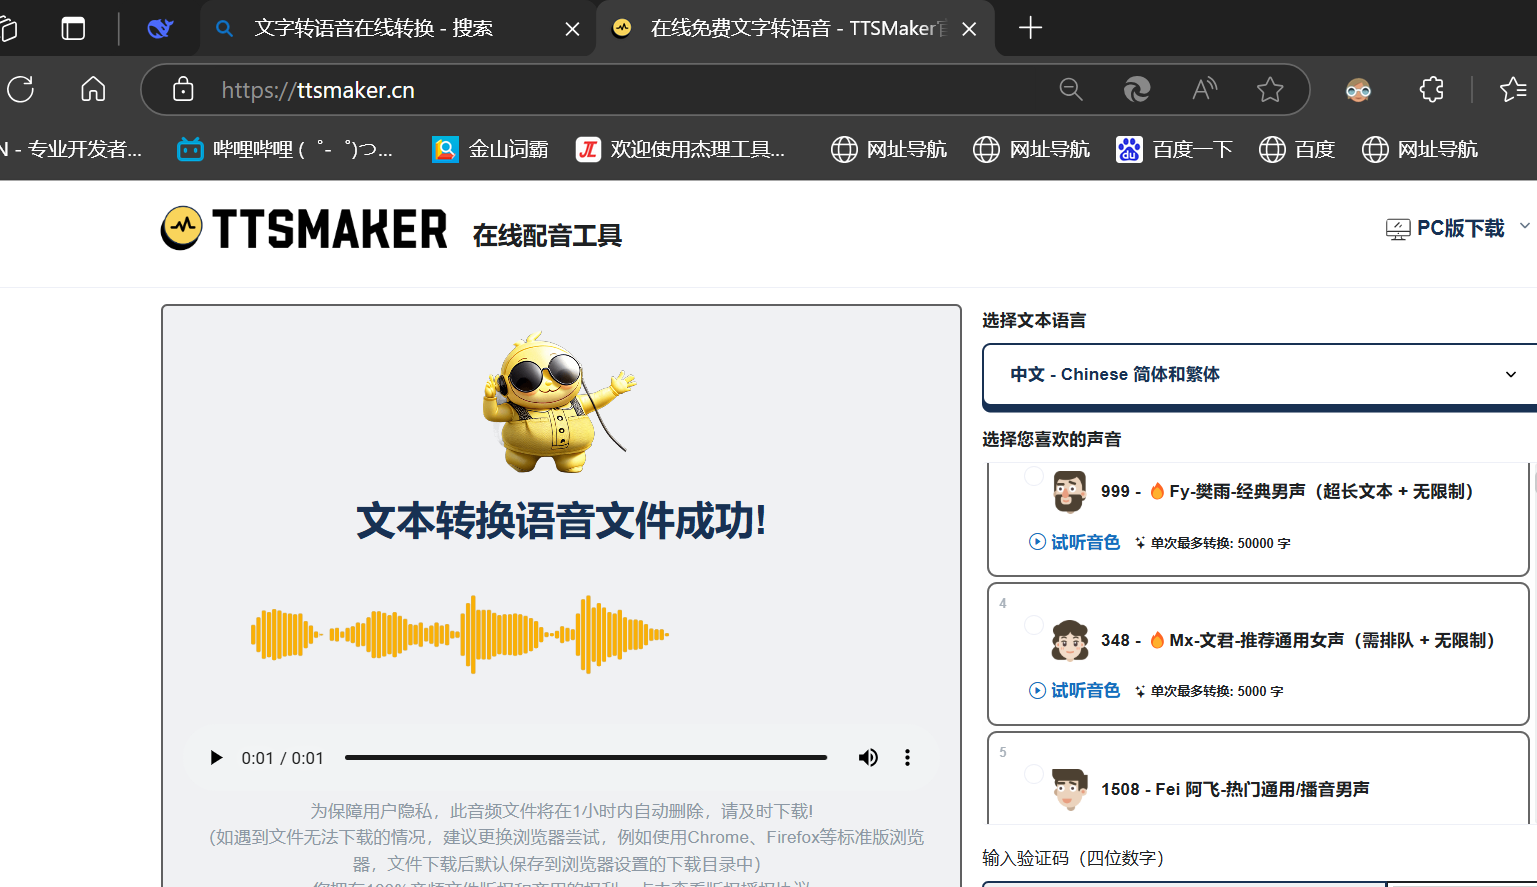Reload the page with refresh icon
This screenshot has width=1537, height=887.
tap(21, 90)
